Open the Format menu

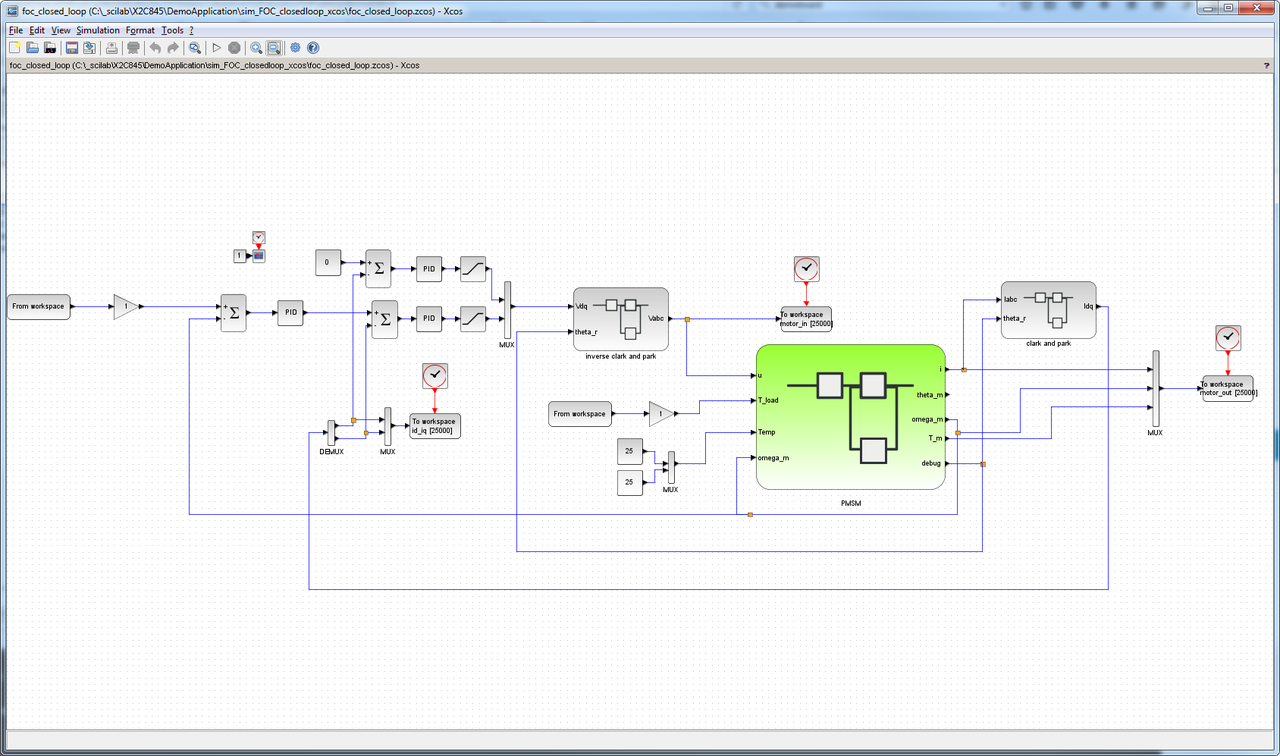coord(140,30)
